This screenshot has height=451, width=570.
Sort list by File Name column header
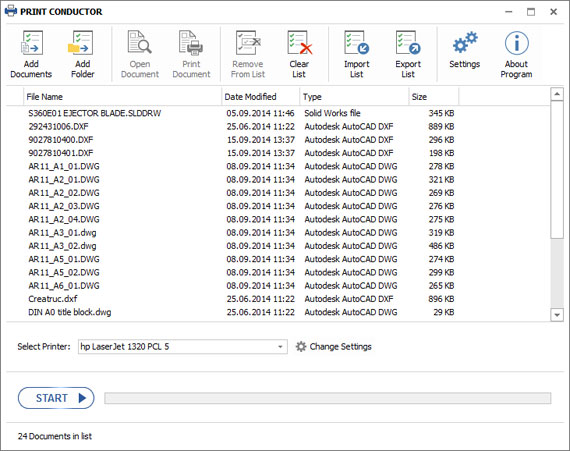(x=123, y=97)
